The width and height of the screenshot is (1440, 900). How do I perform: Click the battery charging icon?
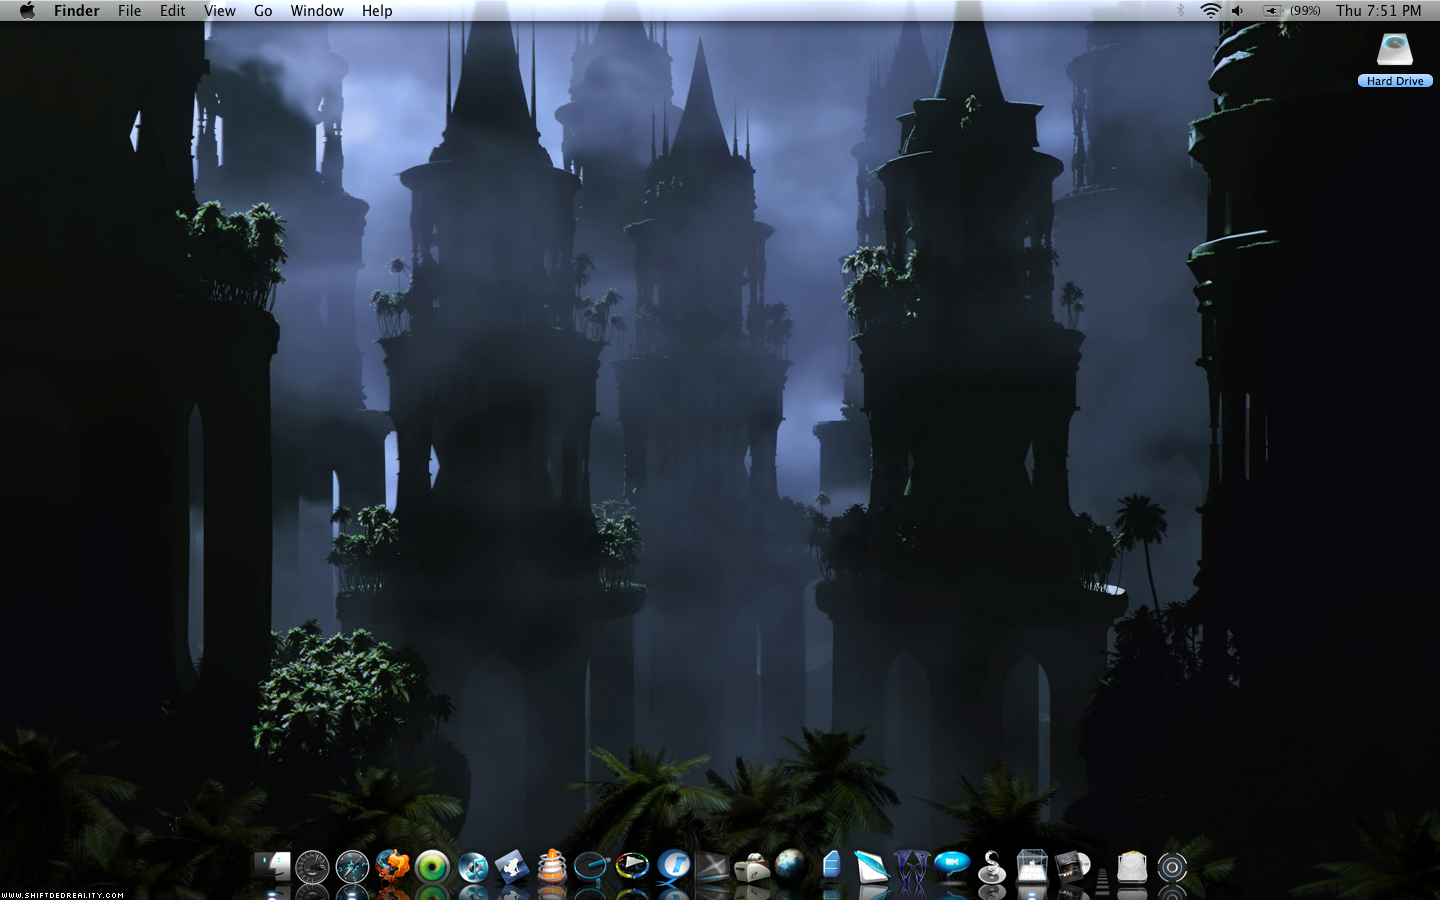click(x=1272, y=11)
